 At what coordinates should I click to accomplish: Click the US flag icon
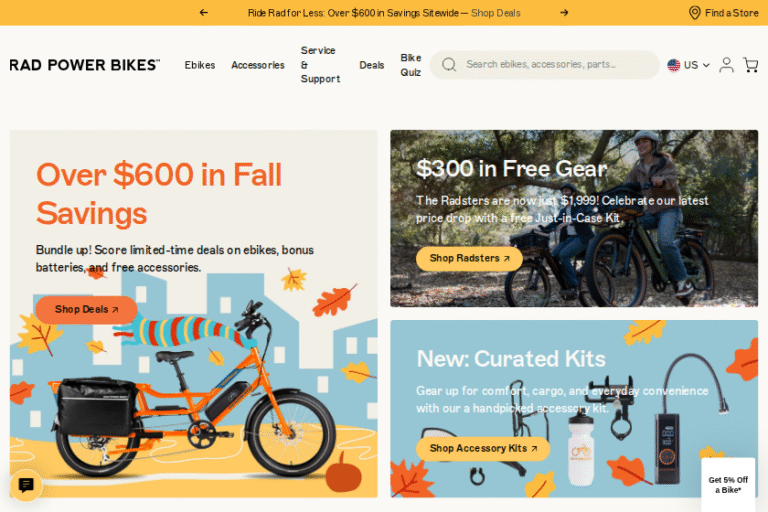[x=673, y=65]
